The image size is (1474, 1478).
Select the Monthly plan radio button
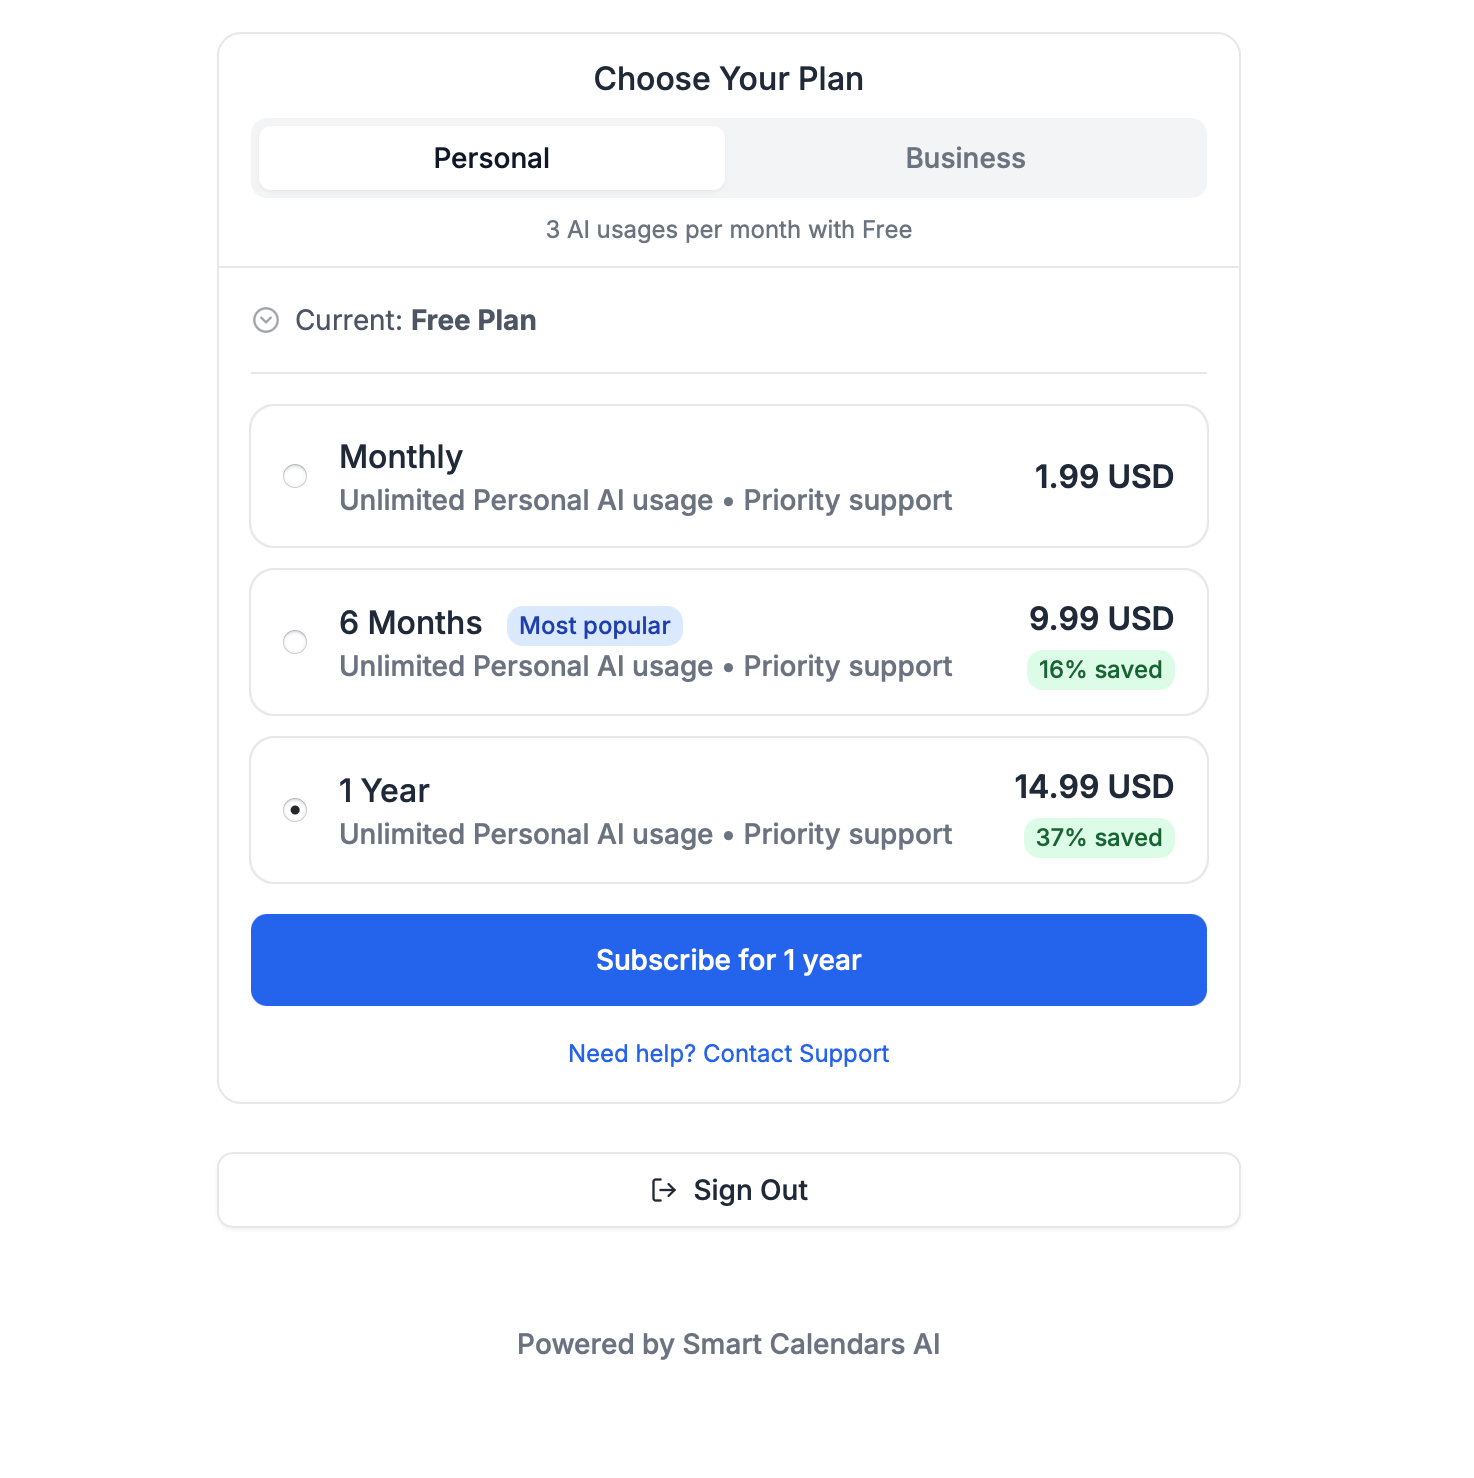coord(295,476)
